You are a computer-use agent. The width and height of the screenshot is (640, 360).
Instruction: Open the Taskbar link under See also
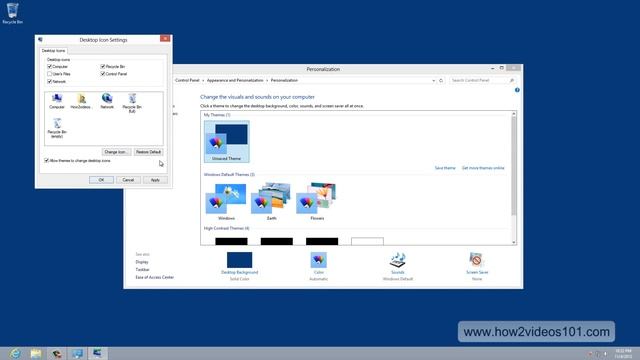tap(142, 270)
